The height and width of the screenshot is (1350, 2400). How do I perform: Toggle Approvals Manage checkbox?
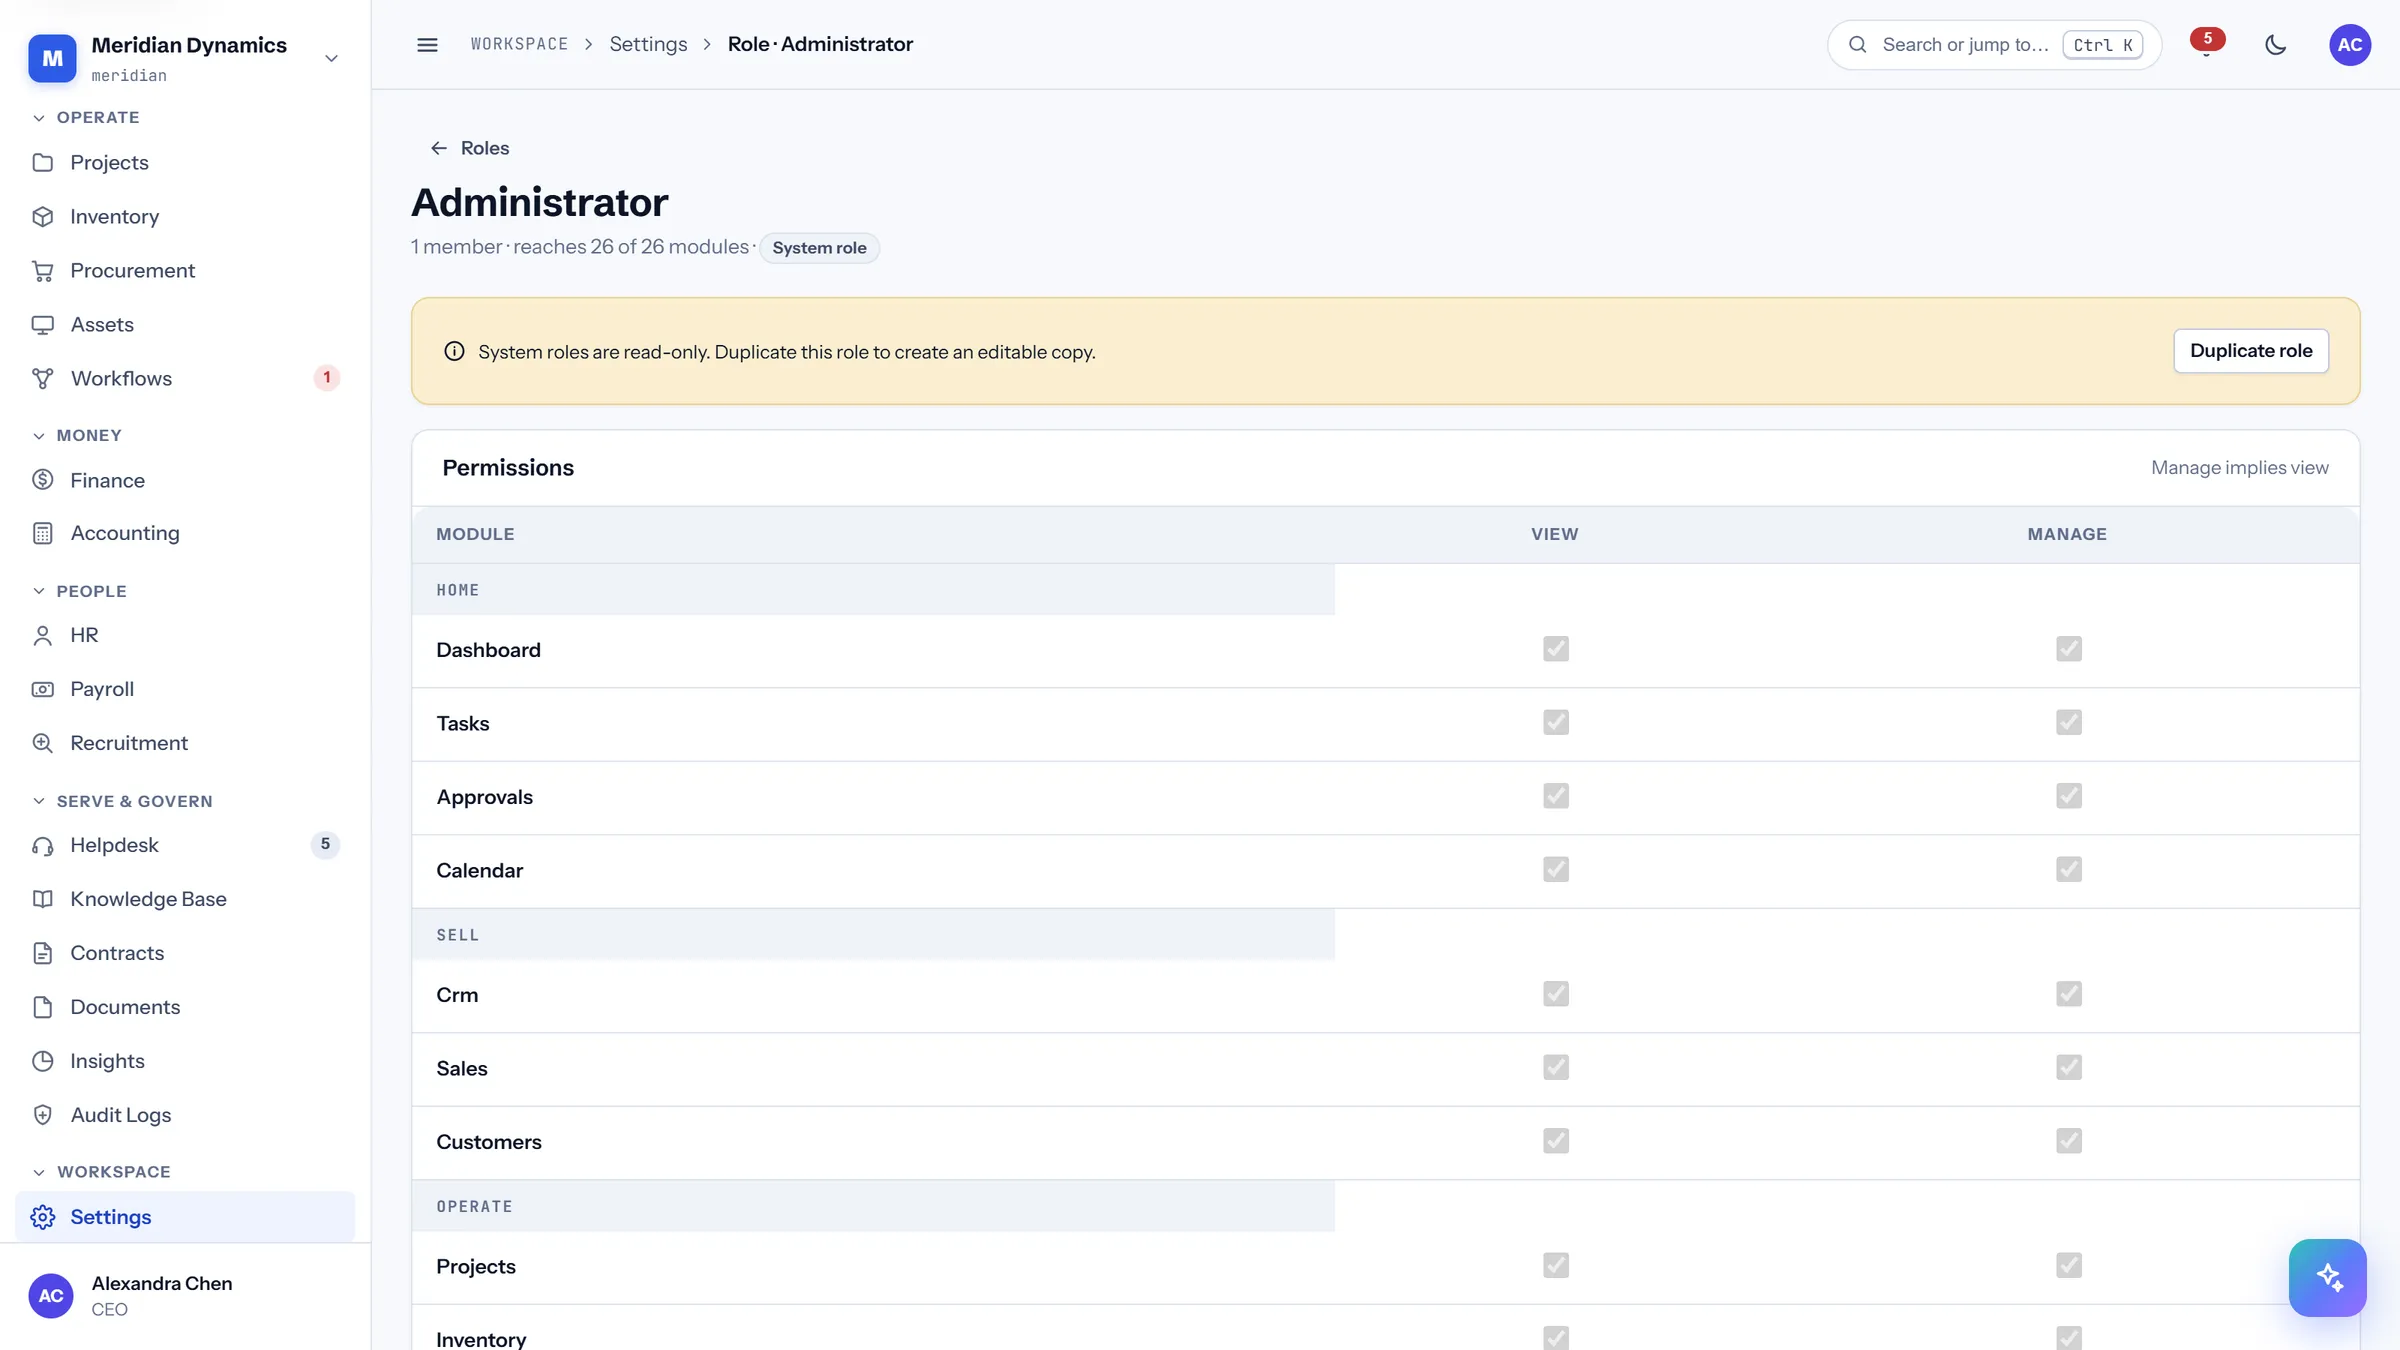[2069, 796]
